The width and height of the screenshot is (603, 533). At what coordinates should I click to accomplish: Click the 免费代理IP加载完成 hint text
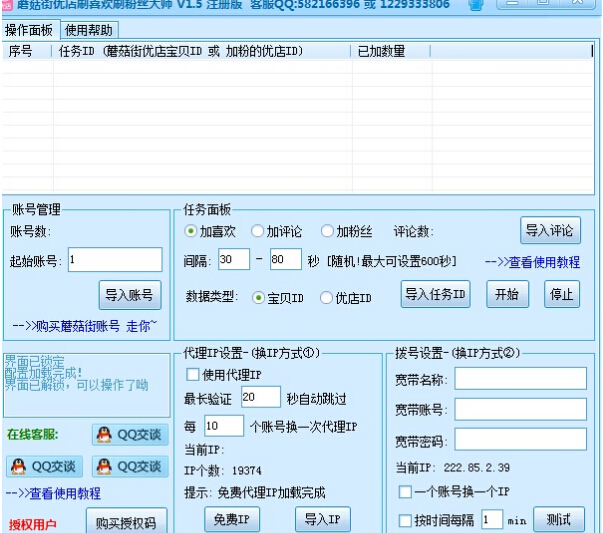(x=272, y=493)
